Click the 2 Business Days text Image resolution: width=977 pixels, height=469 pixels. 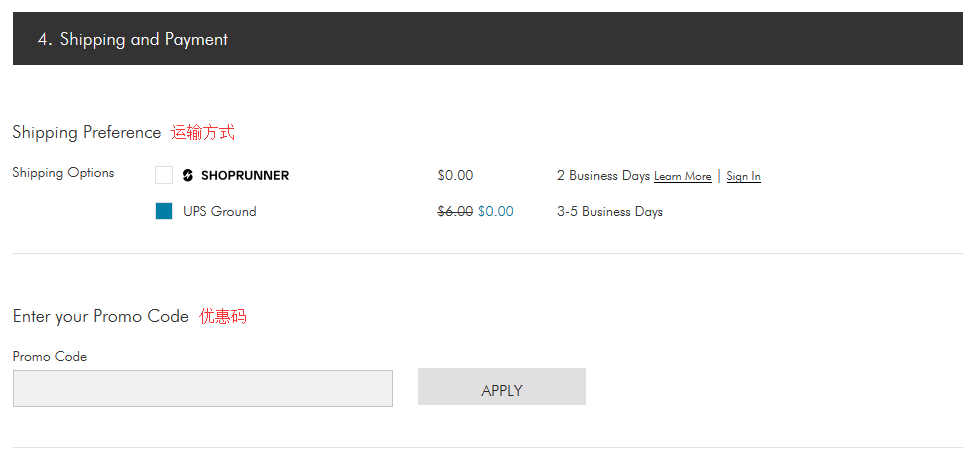click(x=603, y=175)
